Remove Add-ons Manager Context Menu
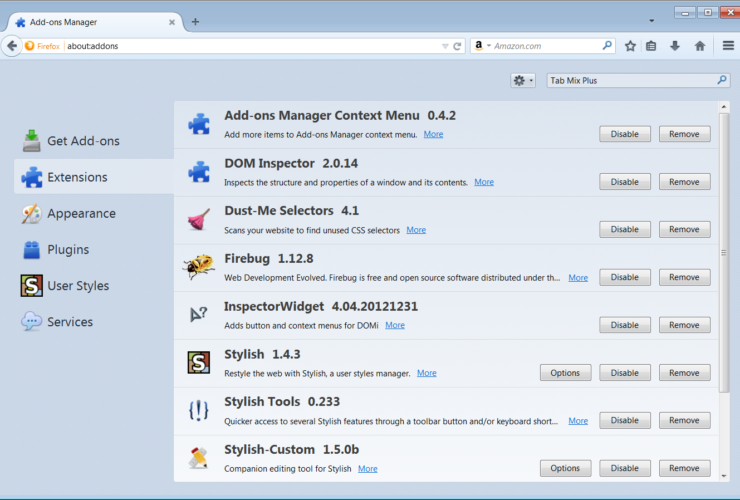The width and height of the screenshot is (740, 500). click(x=684, y=134)
